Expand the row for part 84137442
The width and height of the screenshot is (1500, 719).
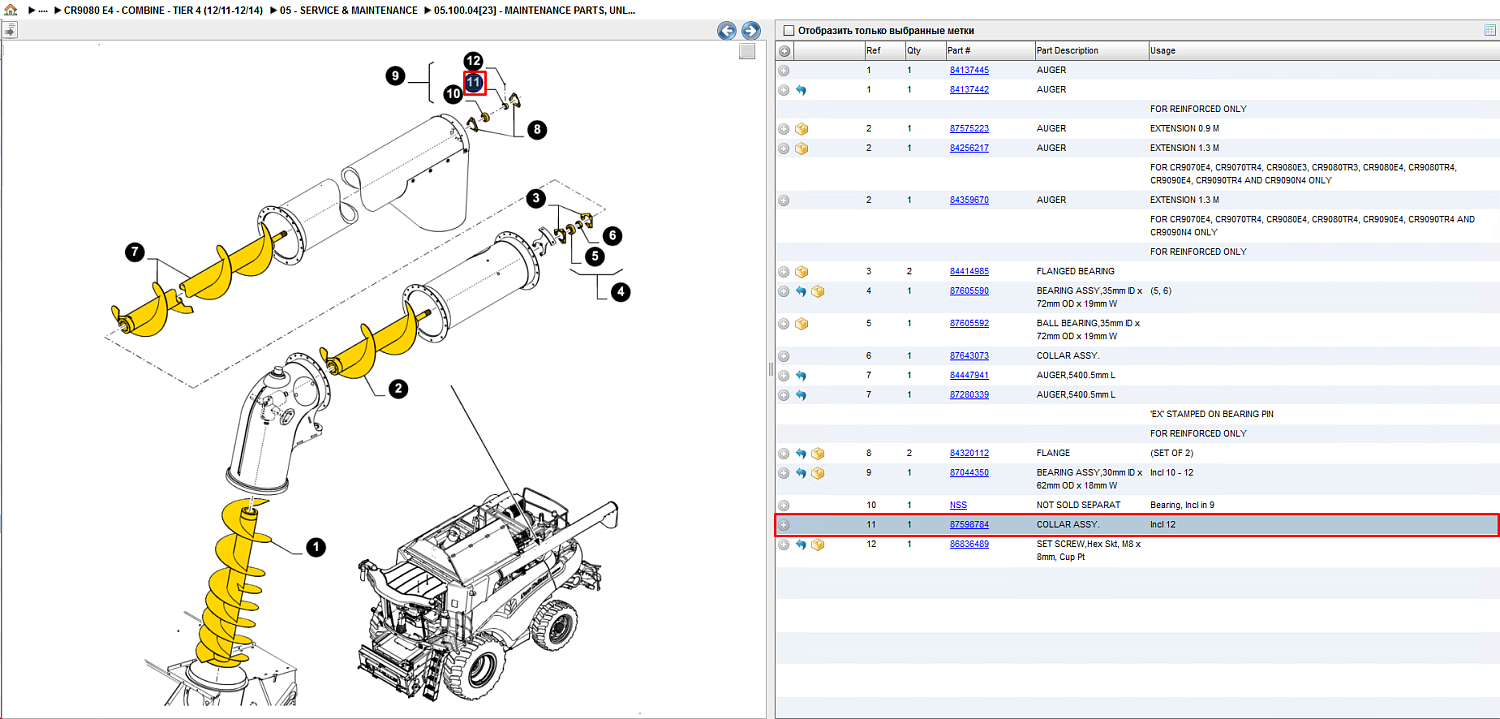point(784,90)
